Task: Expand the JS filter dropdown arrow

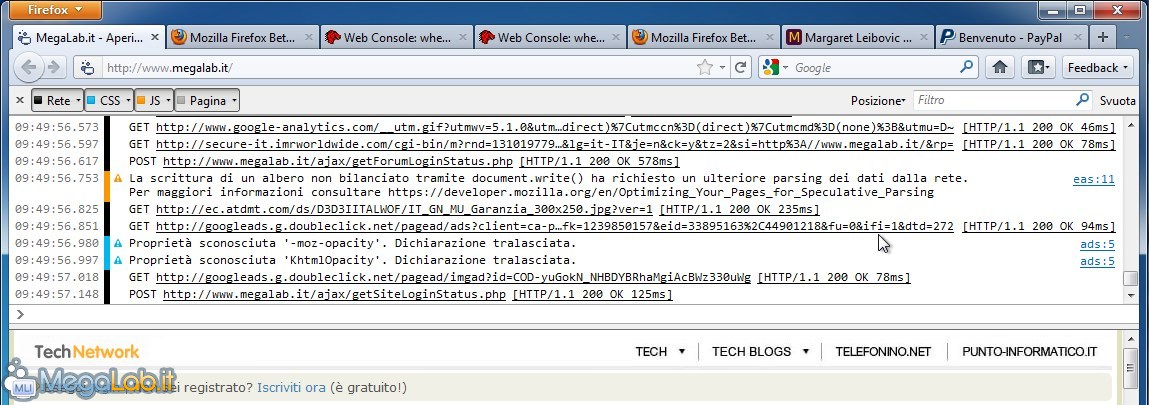Action: click(x=169, y=100)
